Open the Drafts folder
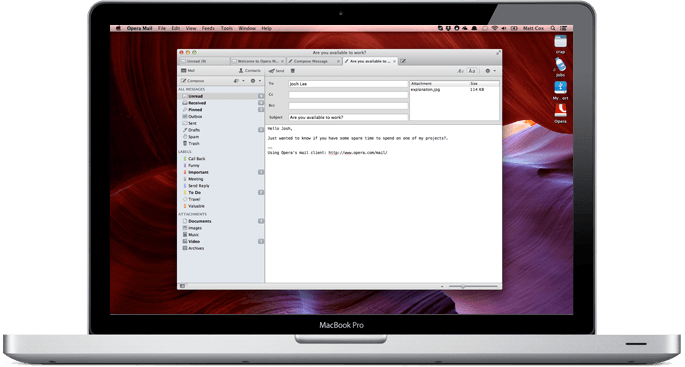The image size is (685, 367). pos(221,130)
